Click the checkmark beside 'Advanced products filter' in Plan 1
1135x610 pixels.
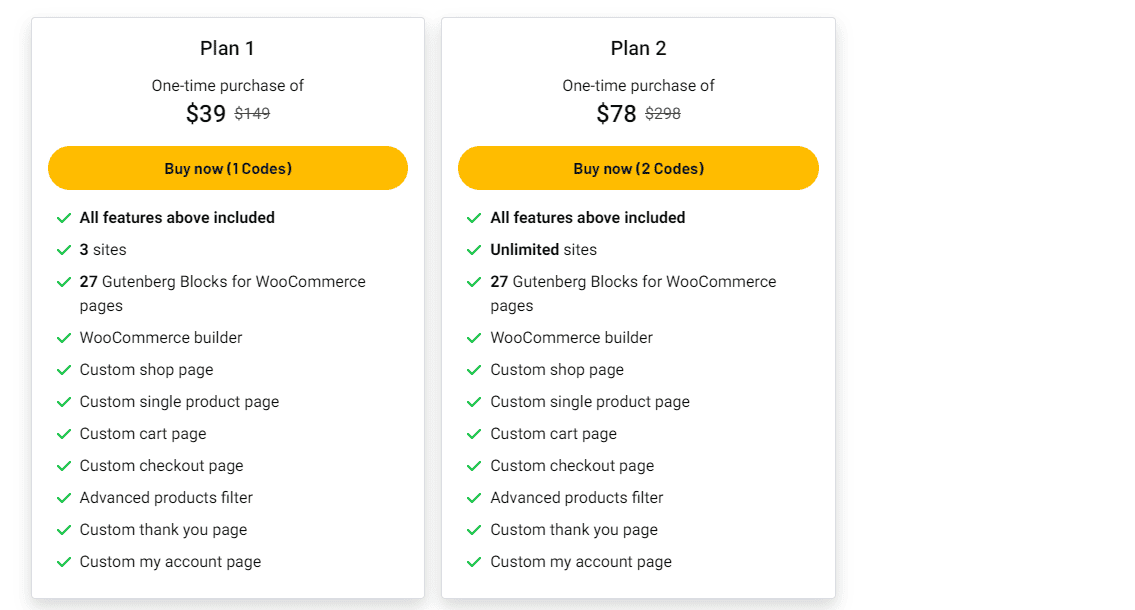click(64, 497)
